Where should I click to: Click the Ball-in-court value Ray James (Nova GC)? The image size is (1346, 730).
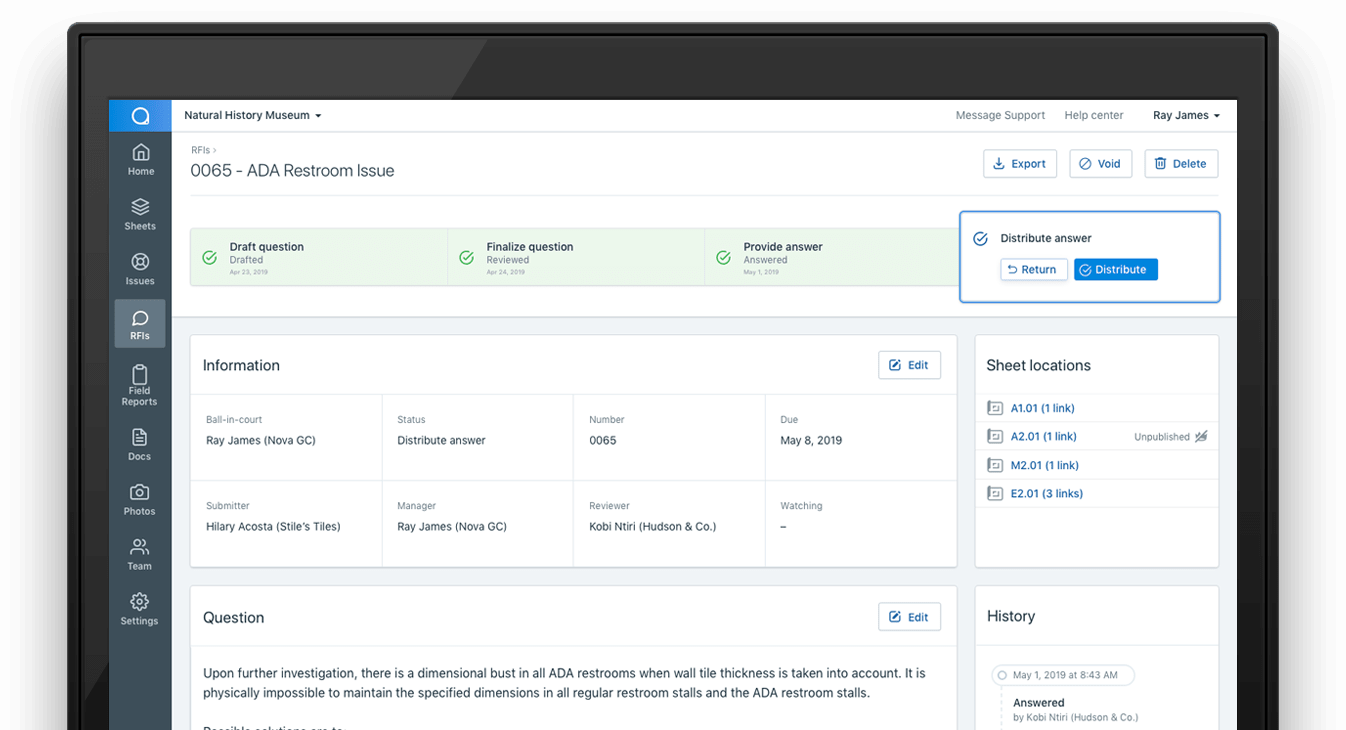point(261,441)
